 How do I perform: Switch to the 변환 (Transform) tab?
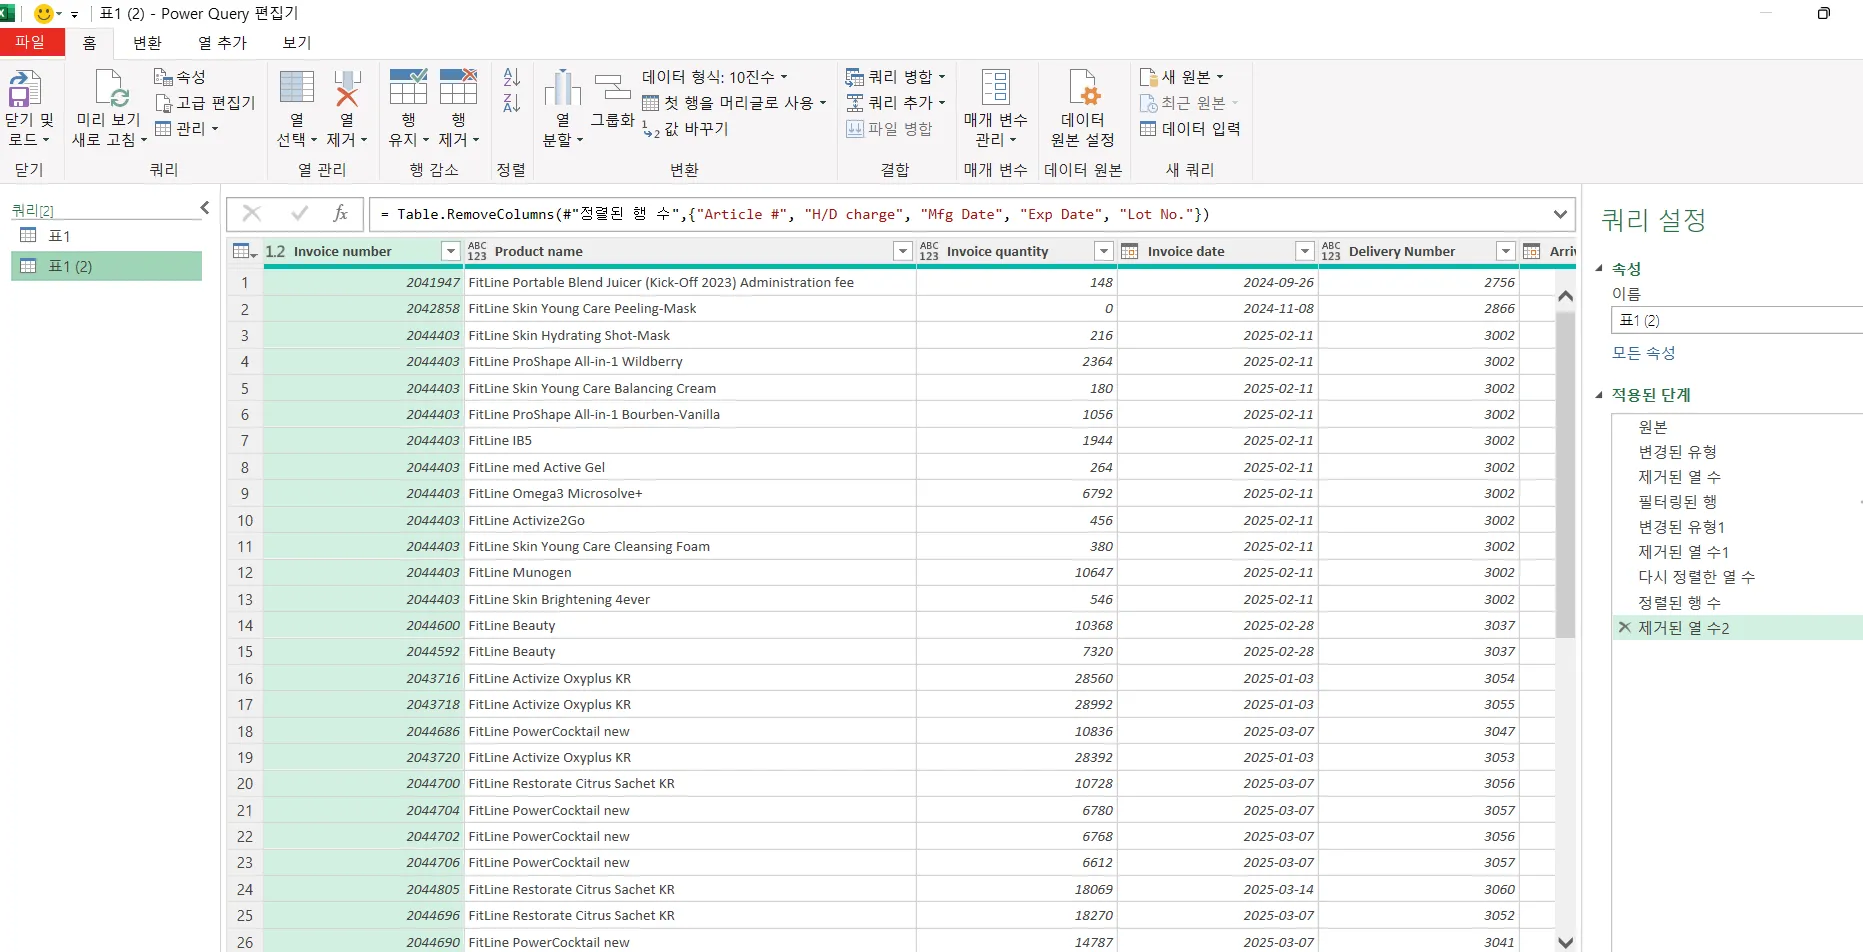click(x=147, y=43)
